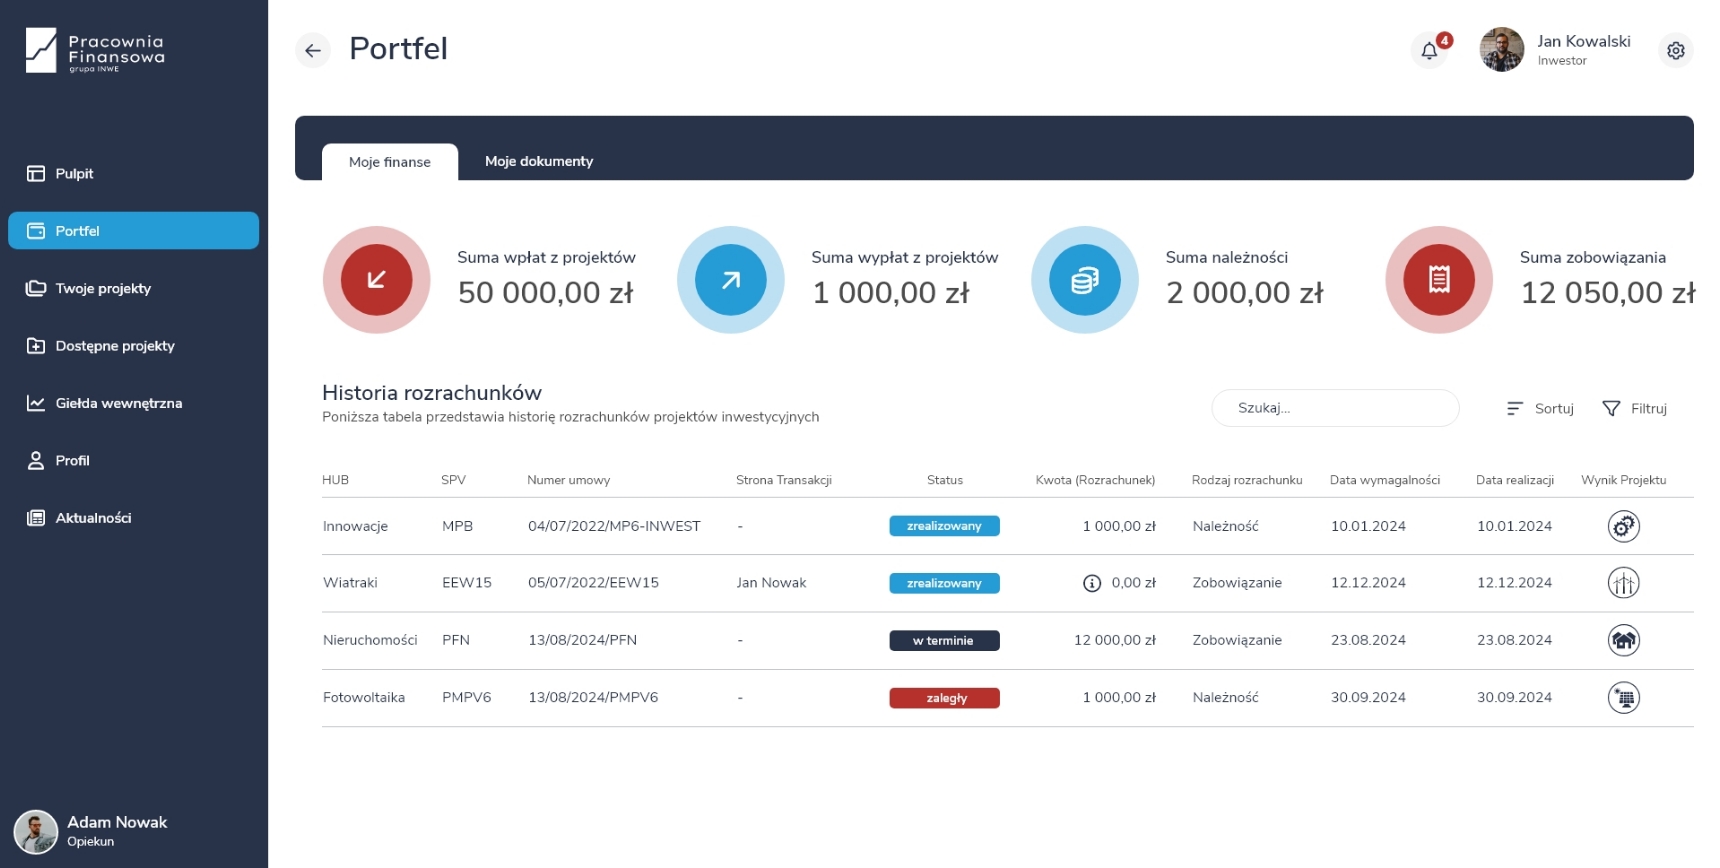Click Jan Kowalski profile avatar
This screenshot has height=868, width=1720.
coord(1501,50)
